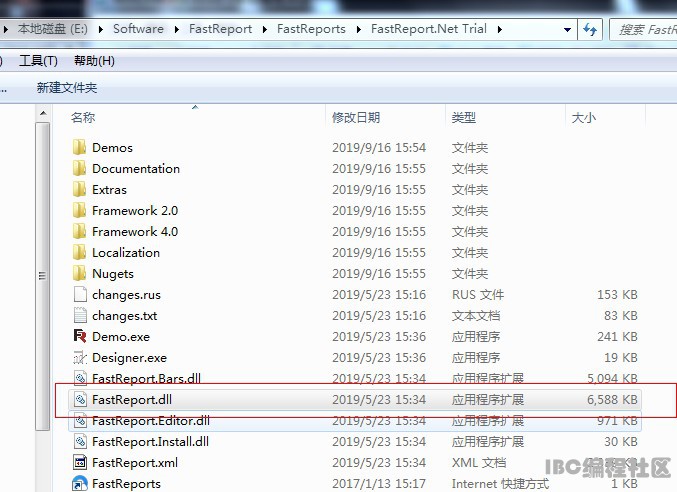The image size is (677, 492).
Task: Open the Demos folder icon
Action: pos(79,148)
